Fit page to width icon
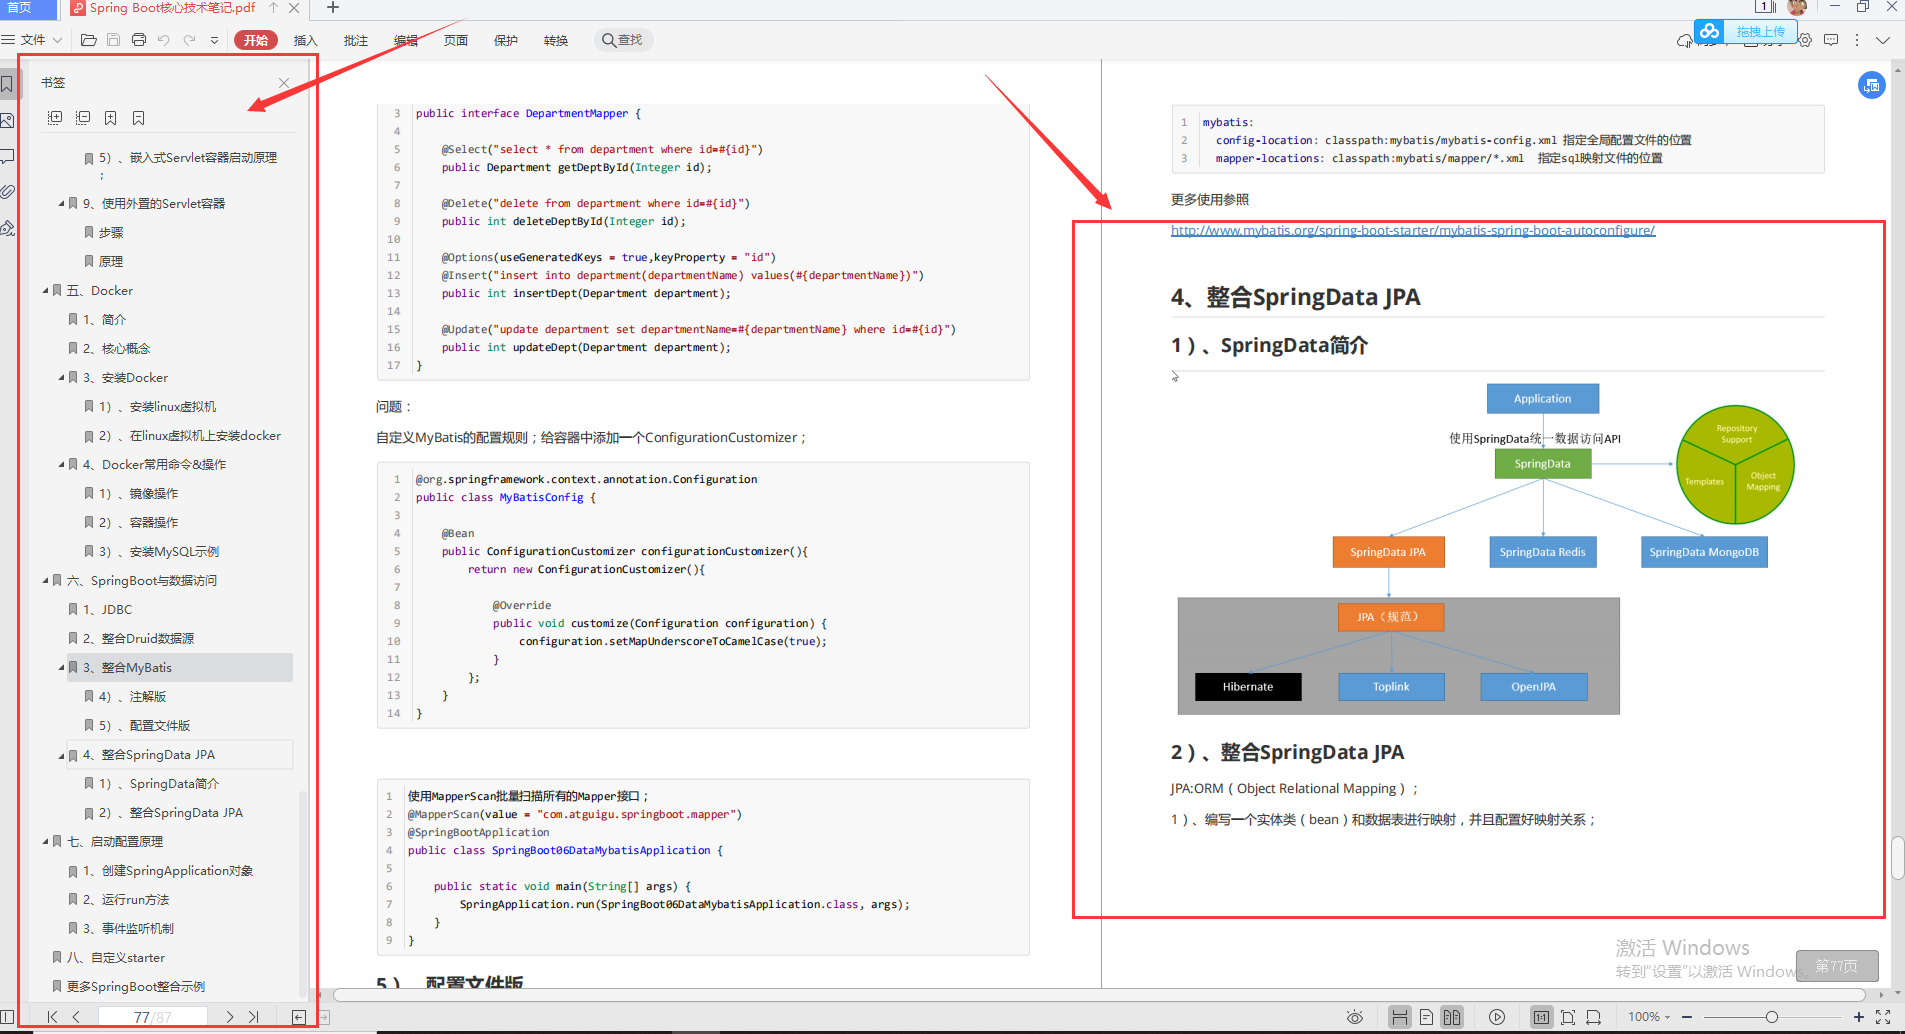The width and height of the screenshot is (1905, 1034). point(1594,1017)
